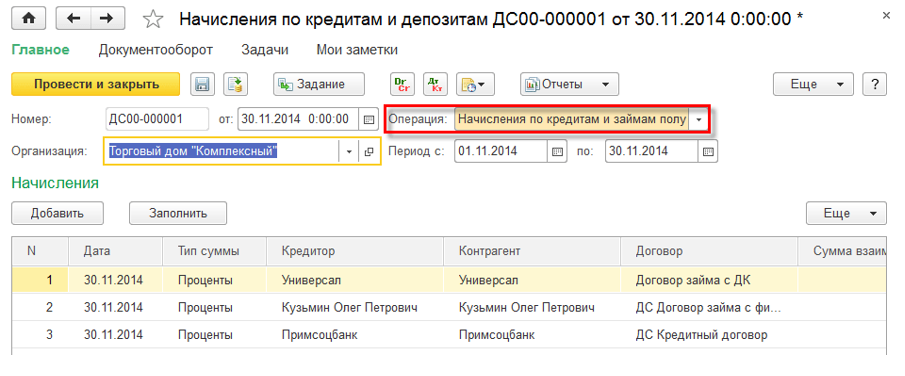905x376 pixels.
Task: Expand Организация dropdown arrow
Action: [x=349, y=151]
